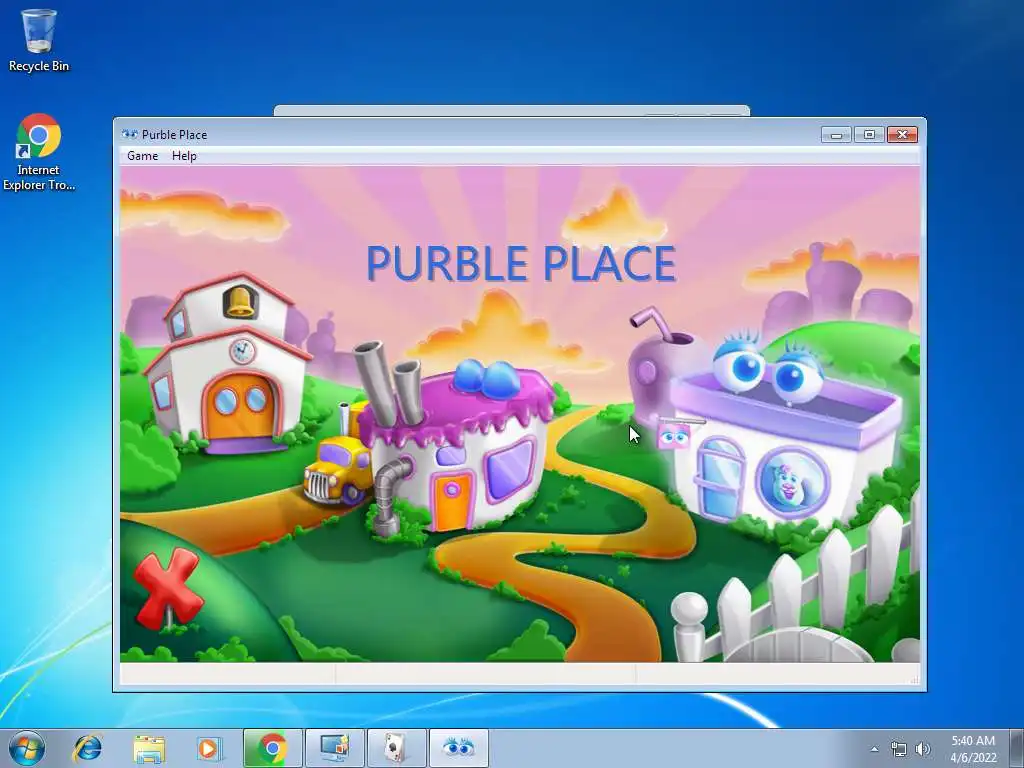
Task: Minimize the Purble Place window
Action: click(836, 135)
